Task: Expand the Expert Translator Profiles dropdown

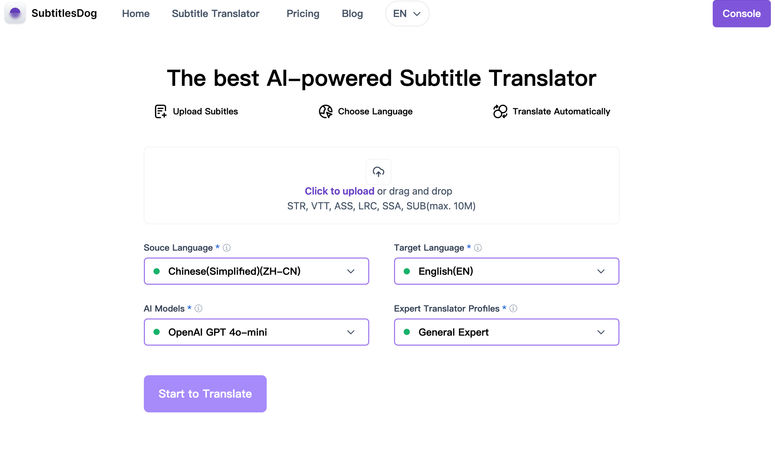Action: pyautogui.click(x=506, y=332)
